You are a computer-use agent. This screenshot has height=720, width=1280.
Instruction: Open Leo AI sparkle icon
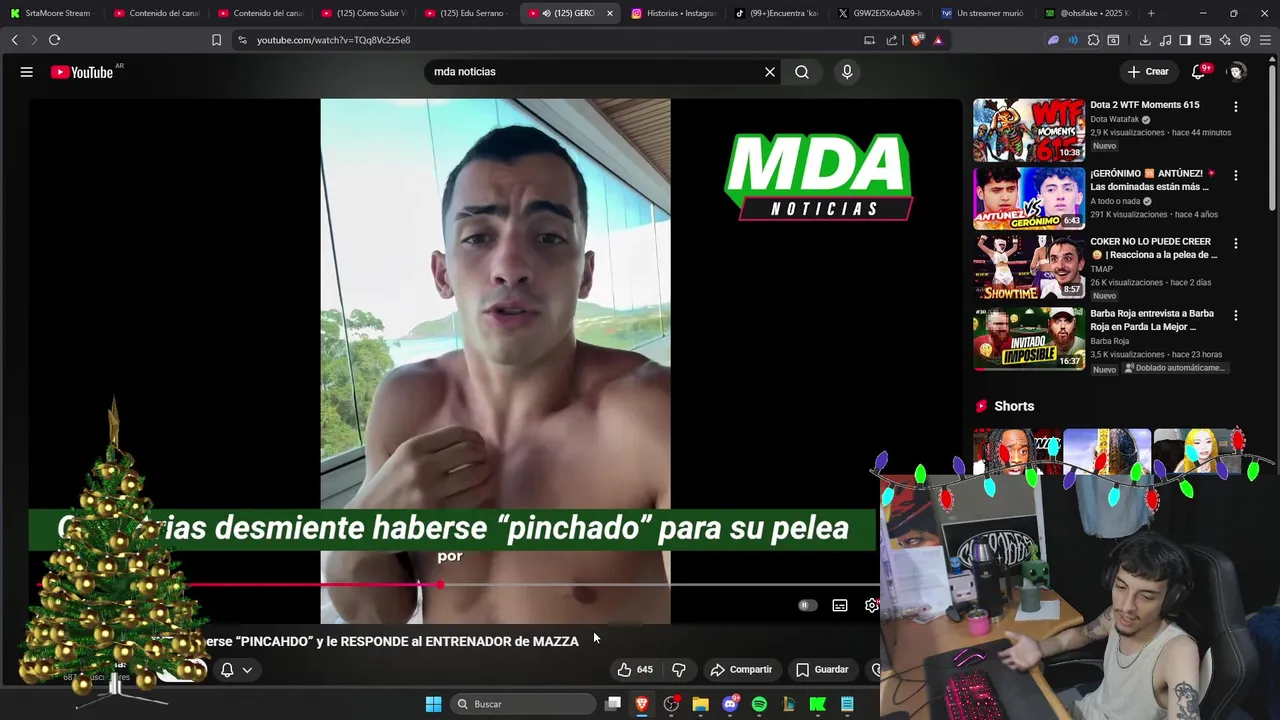(x=1225, y=40)
